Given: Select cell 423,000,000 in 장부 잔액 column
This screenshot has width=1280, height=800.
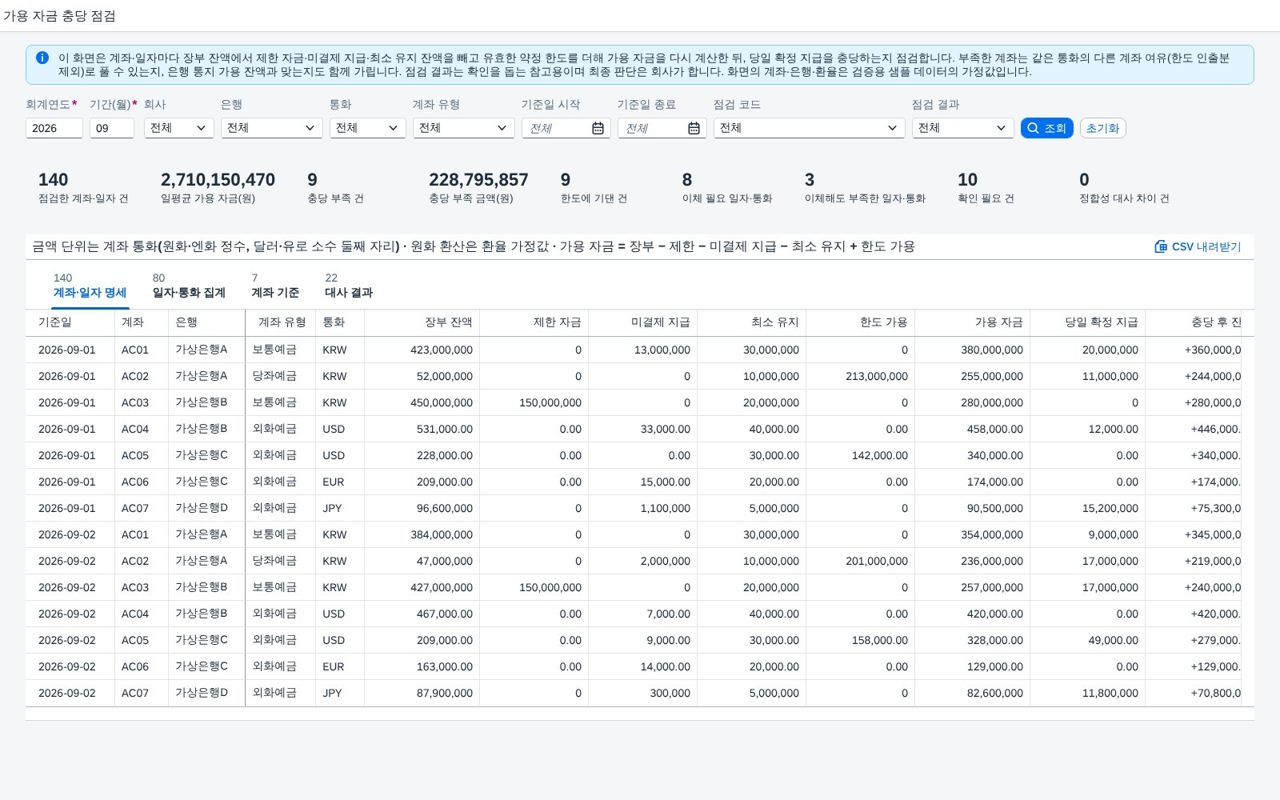Looking at the screenshot, I should [x=422, y=350].
